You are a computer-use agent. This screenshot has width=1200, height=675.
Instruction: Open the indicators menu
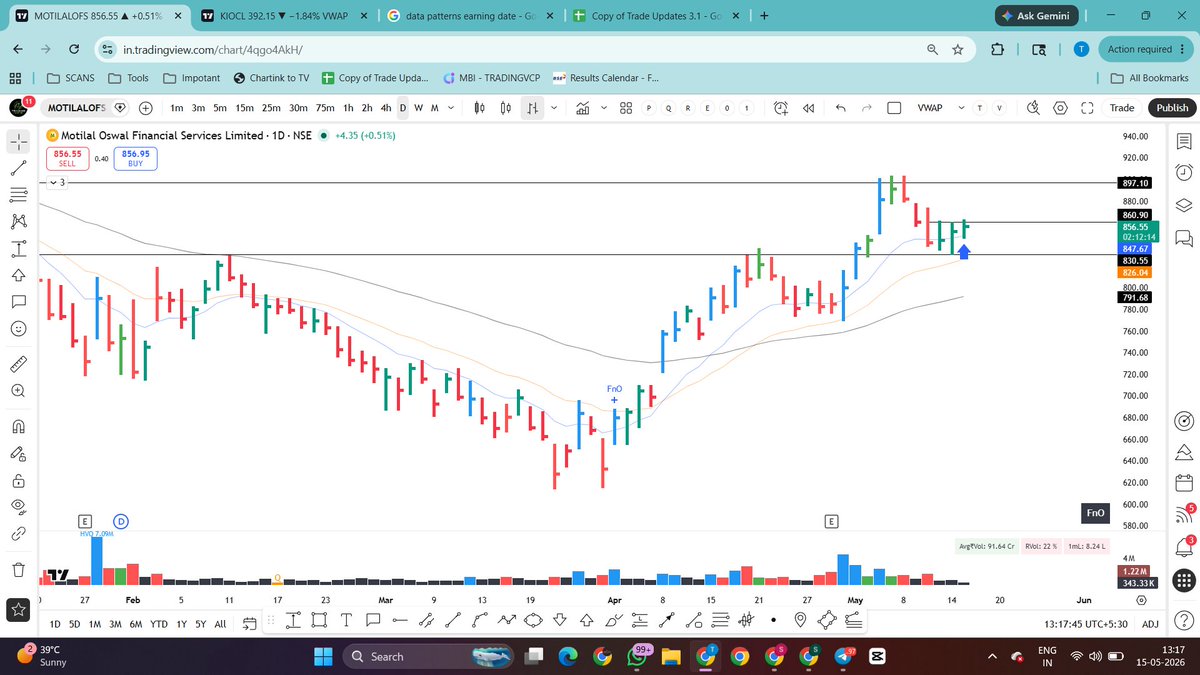[x=582, y=108]
